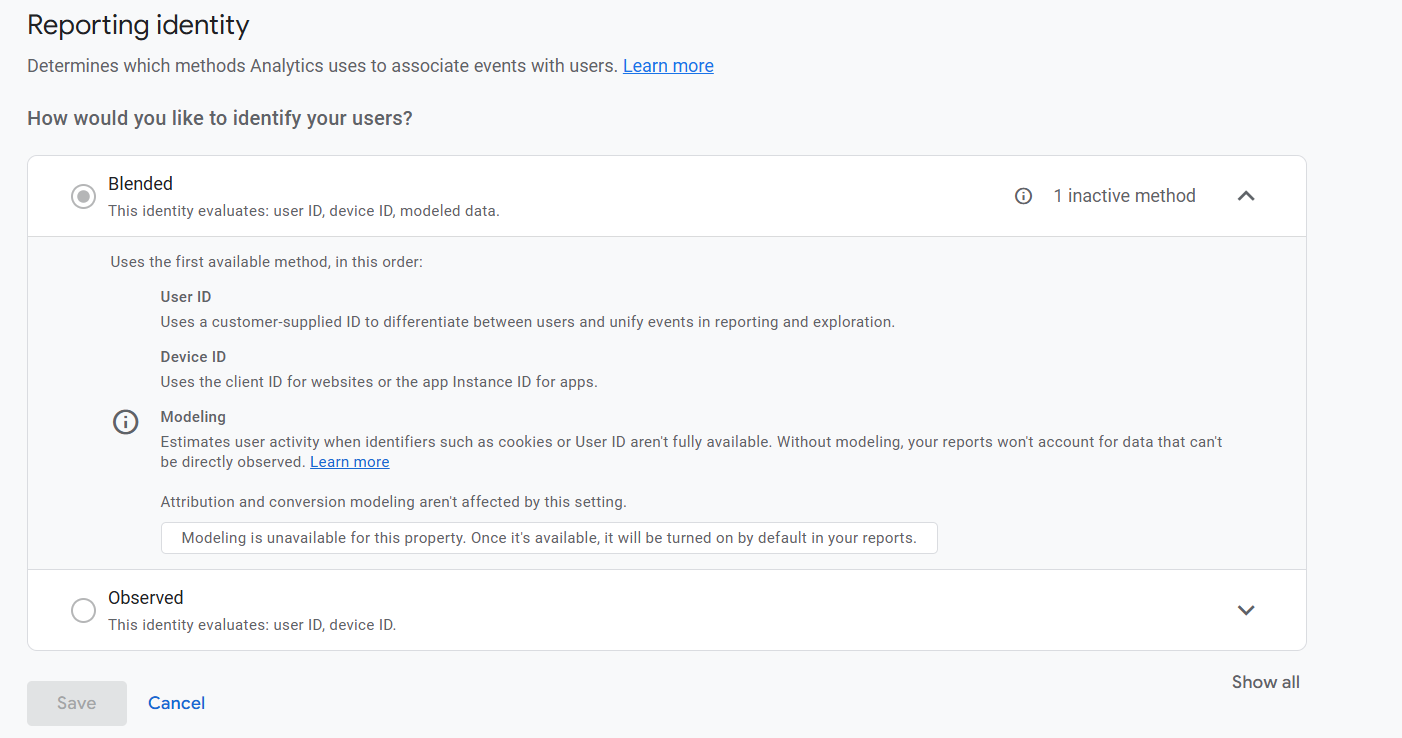Click Cancel to discard changes
1402x738 pixels.
point(176,703)
